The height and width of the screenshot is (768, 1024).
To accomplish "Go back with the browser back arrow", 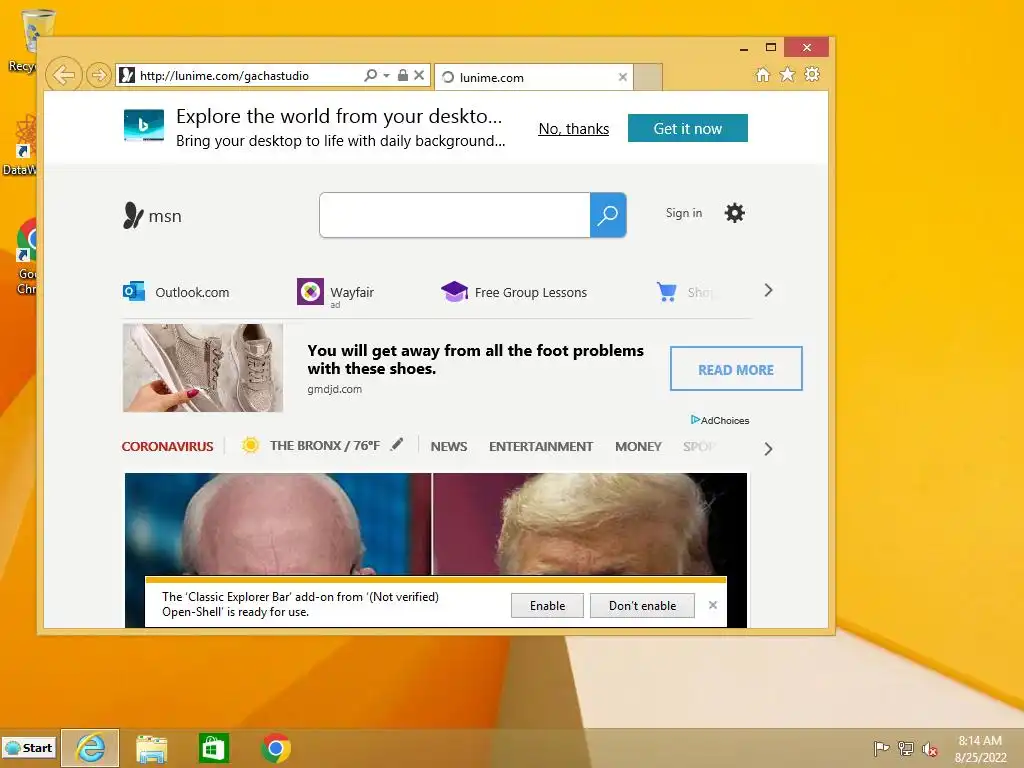I will coord(64,75).
